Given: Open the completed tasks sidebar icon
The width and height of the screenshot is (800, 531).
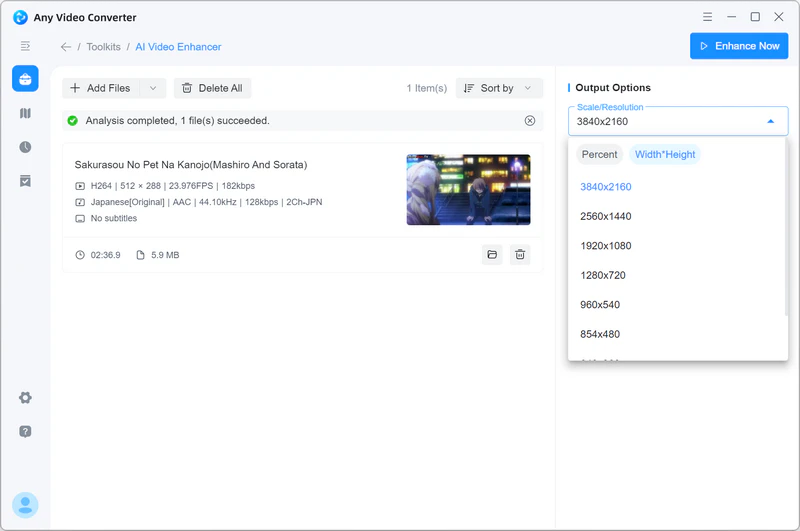Looking at the screenshot, I should [25, 181].
